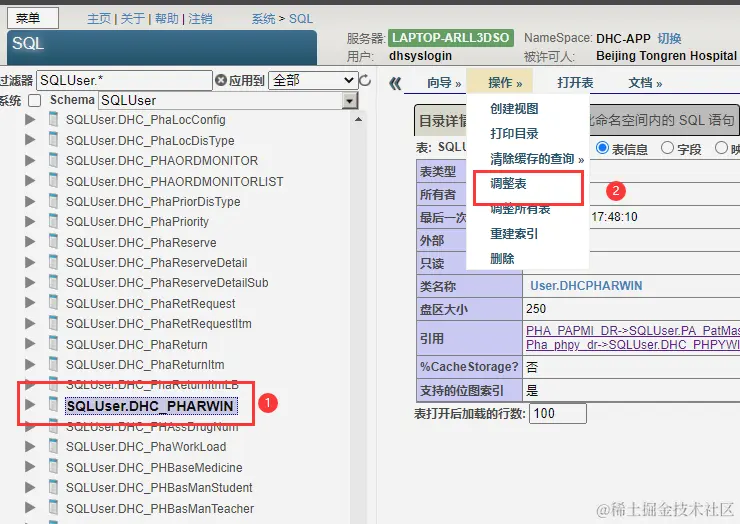
Task: Choose 打印目录 from the menu
Action: pyautogui.click(x=514, y=134)
